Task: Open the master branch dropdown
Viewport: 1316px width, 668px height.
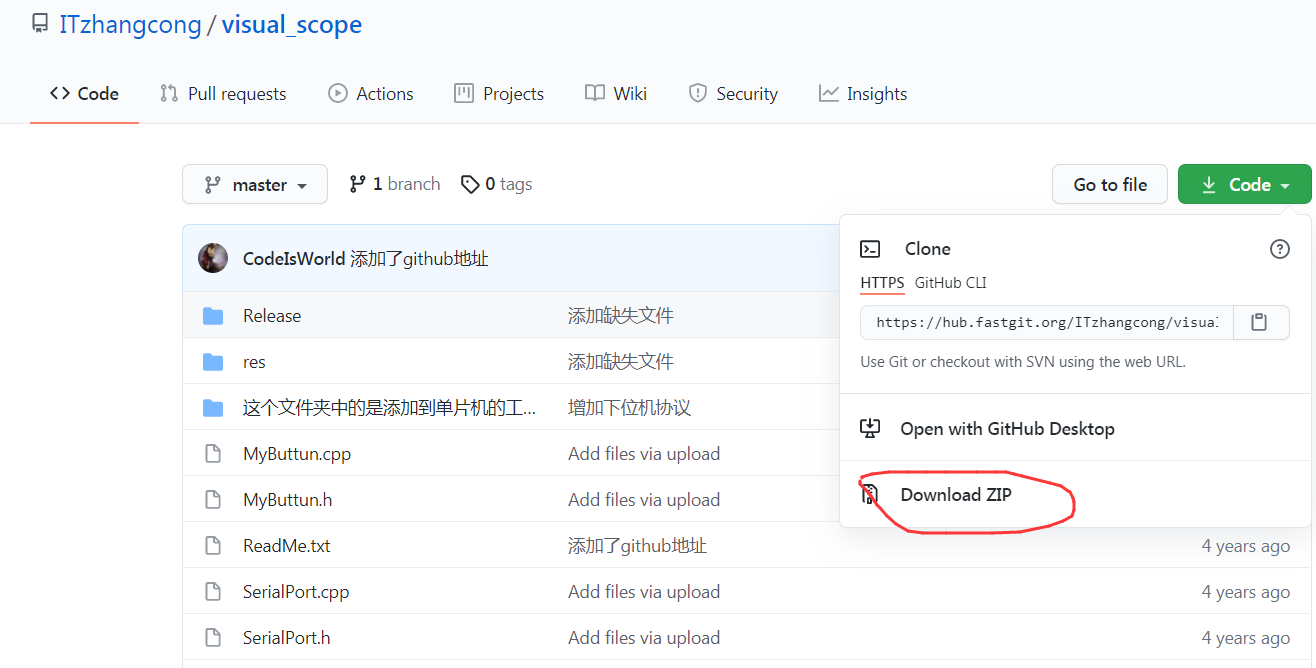Action: point(255,184)
